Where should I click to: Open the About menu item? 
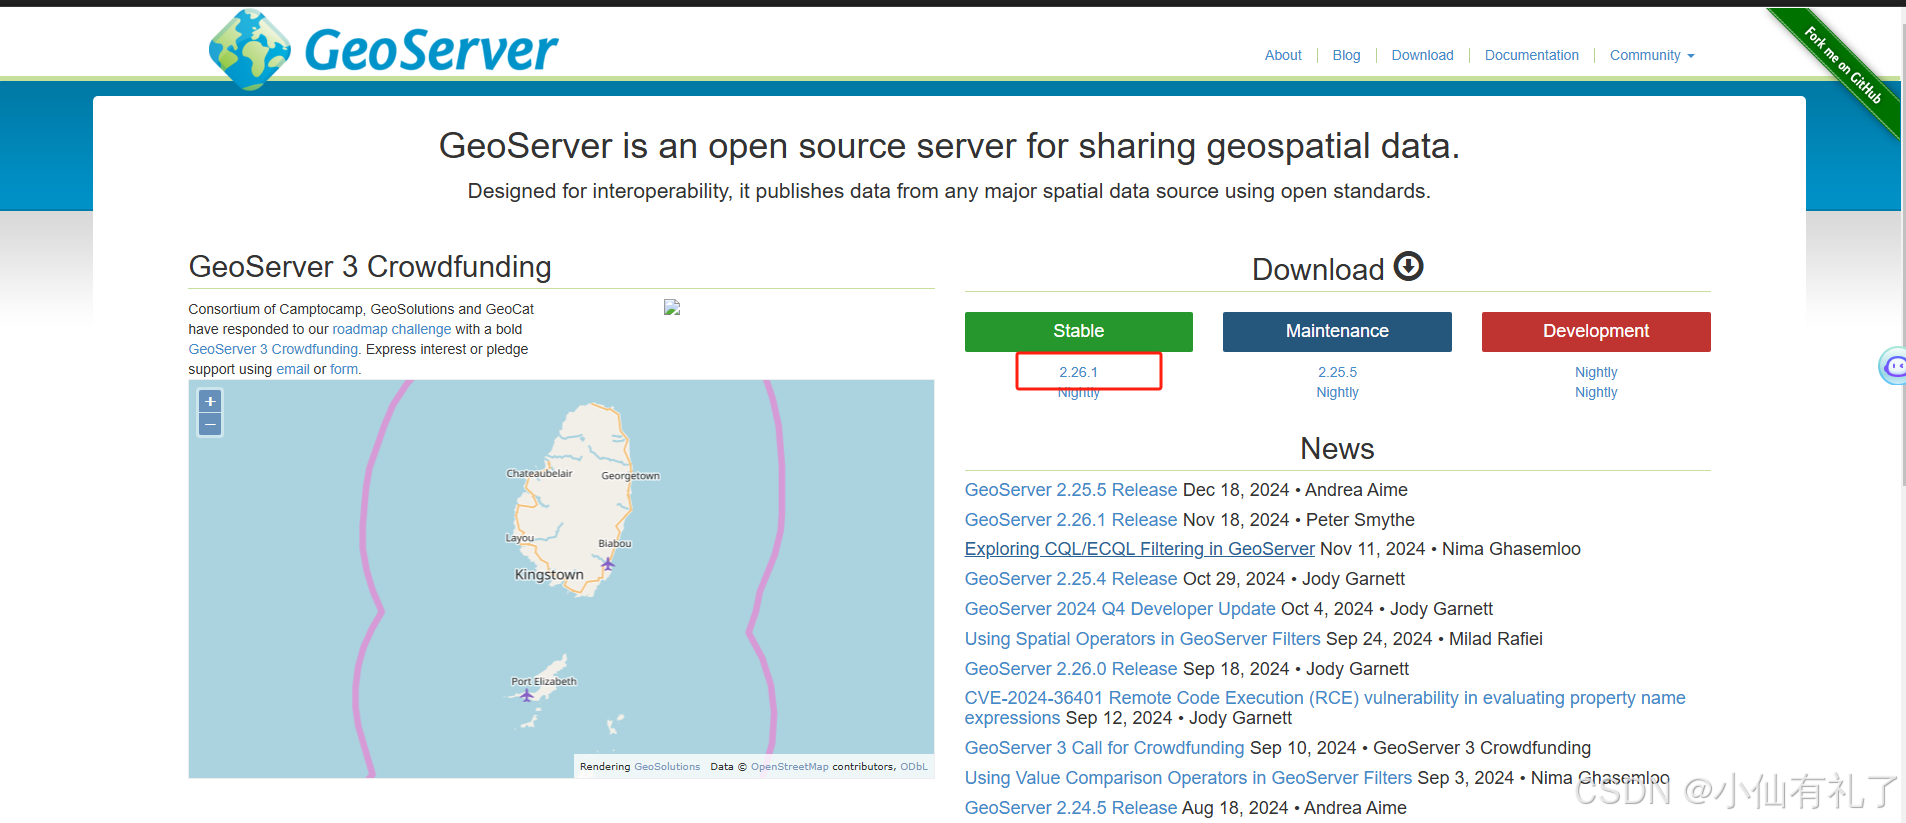coord(1283,55)
